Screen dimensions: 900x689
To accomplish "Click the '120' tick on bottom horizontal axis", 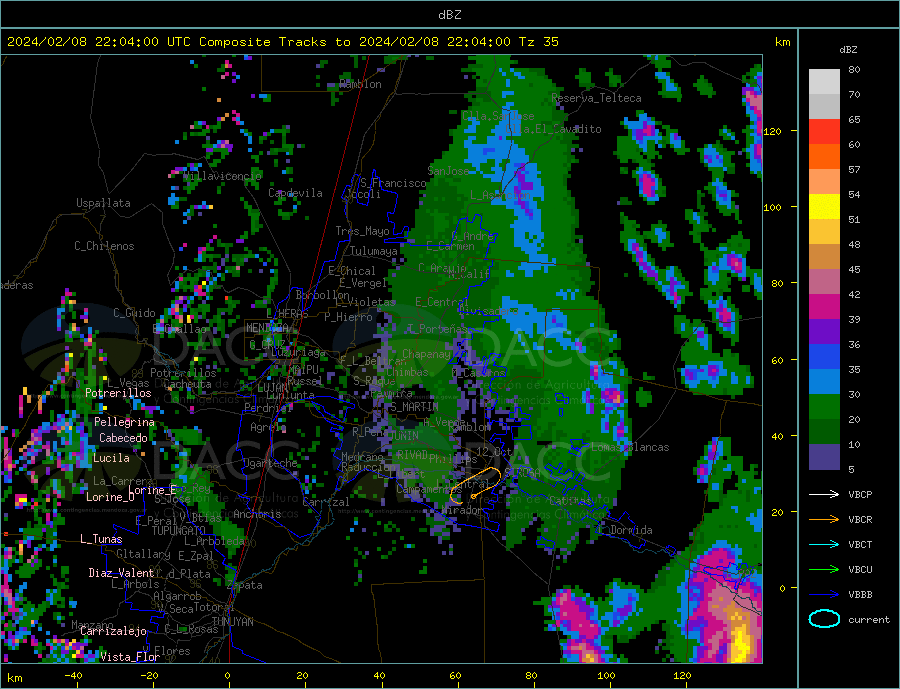I will (x=682, y=676).
